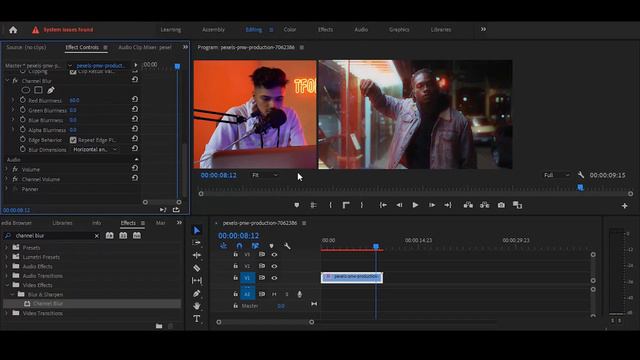The width and height of the screenshot is (640, 360).
Task: Play the program monitor video
Action: (x=415, y=205)
